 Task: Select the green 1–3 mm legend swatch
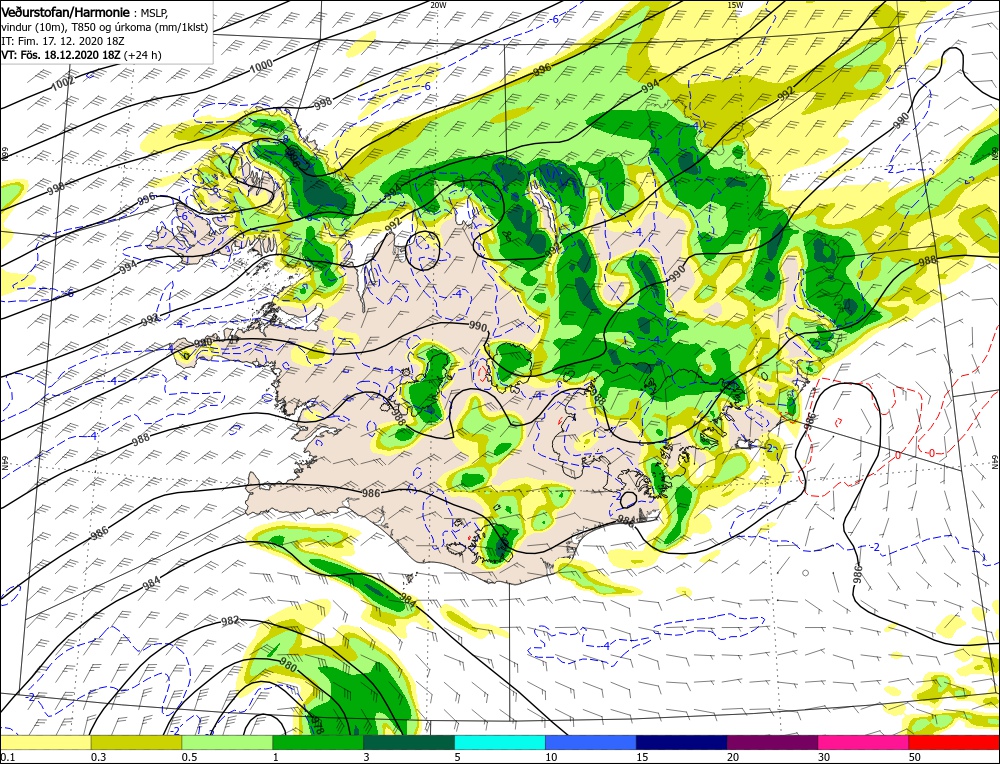(318, 742)
